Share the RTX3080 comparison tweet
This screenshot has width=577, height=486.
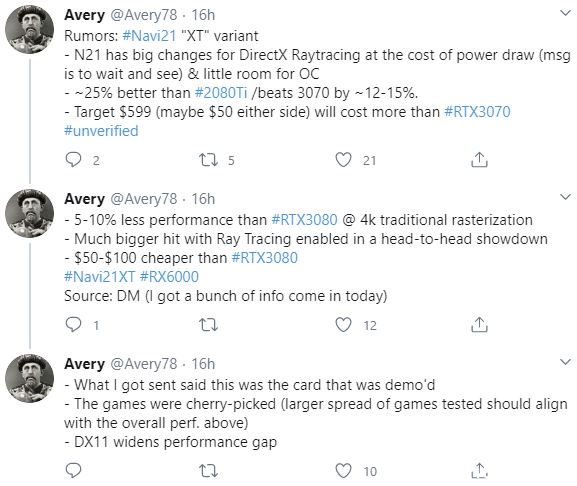tap(479, 324)
